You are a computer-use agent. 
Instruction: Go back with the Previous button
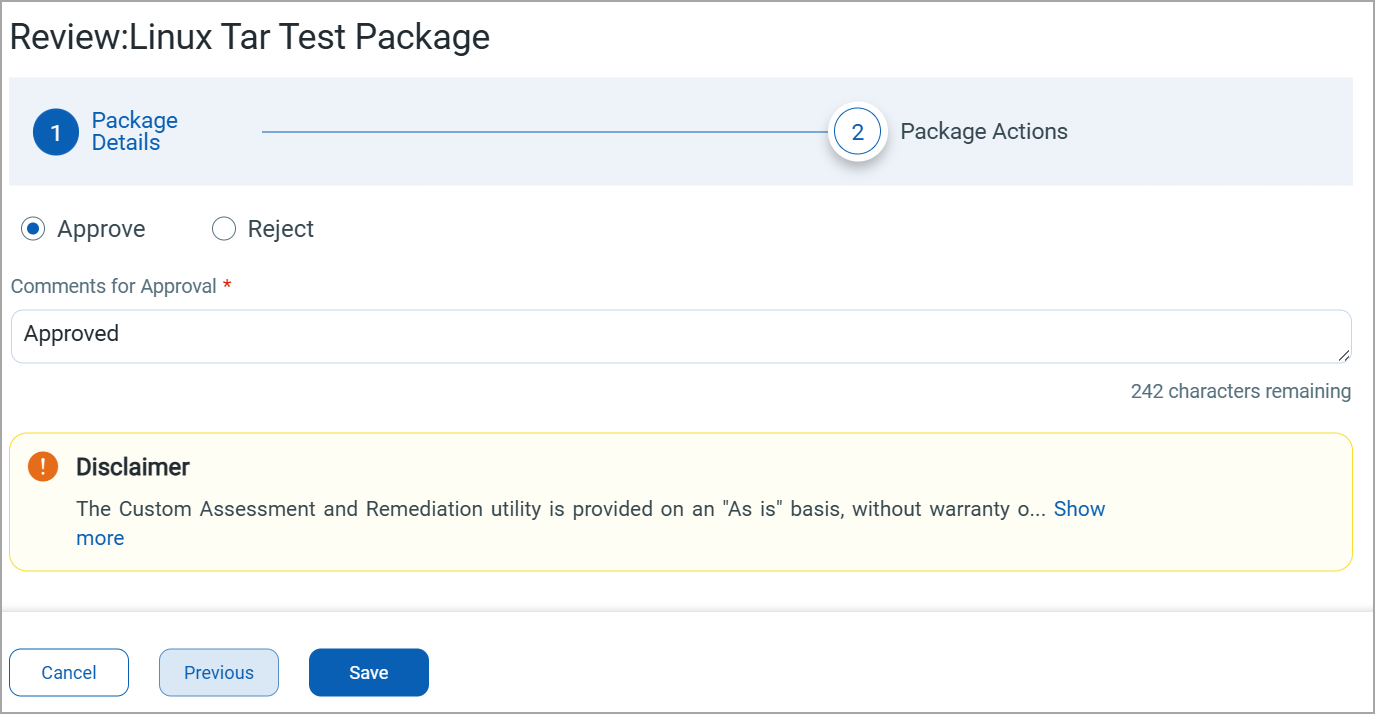pos(219,672)
